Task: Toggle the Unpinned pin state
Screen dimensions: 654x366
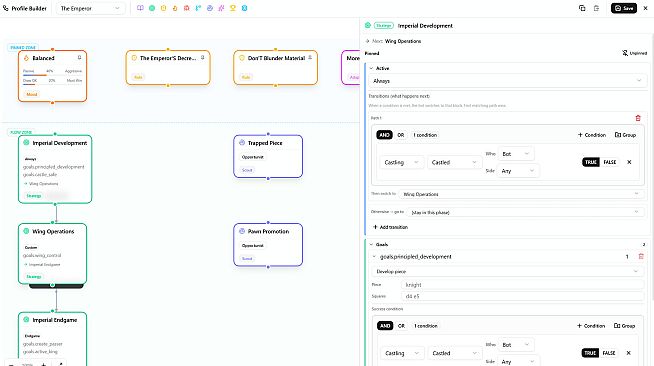Action: 634,53
